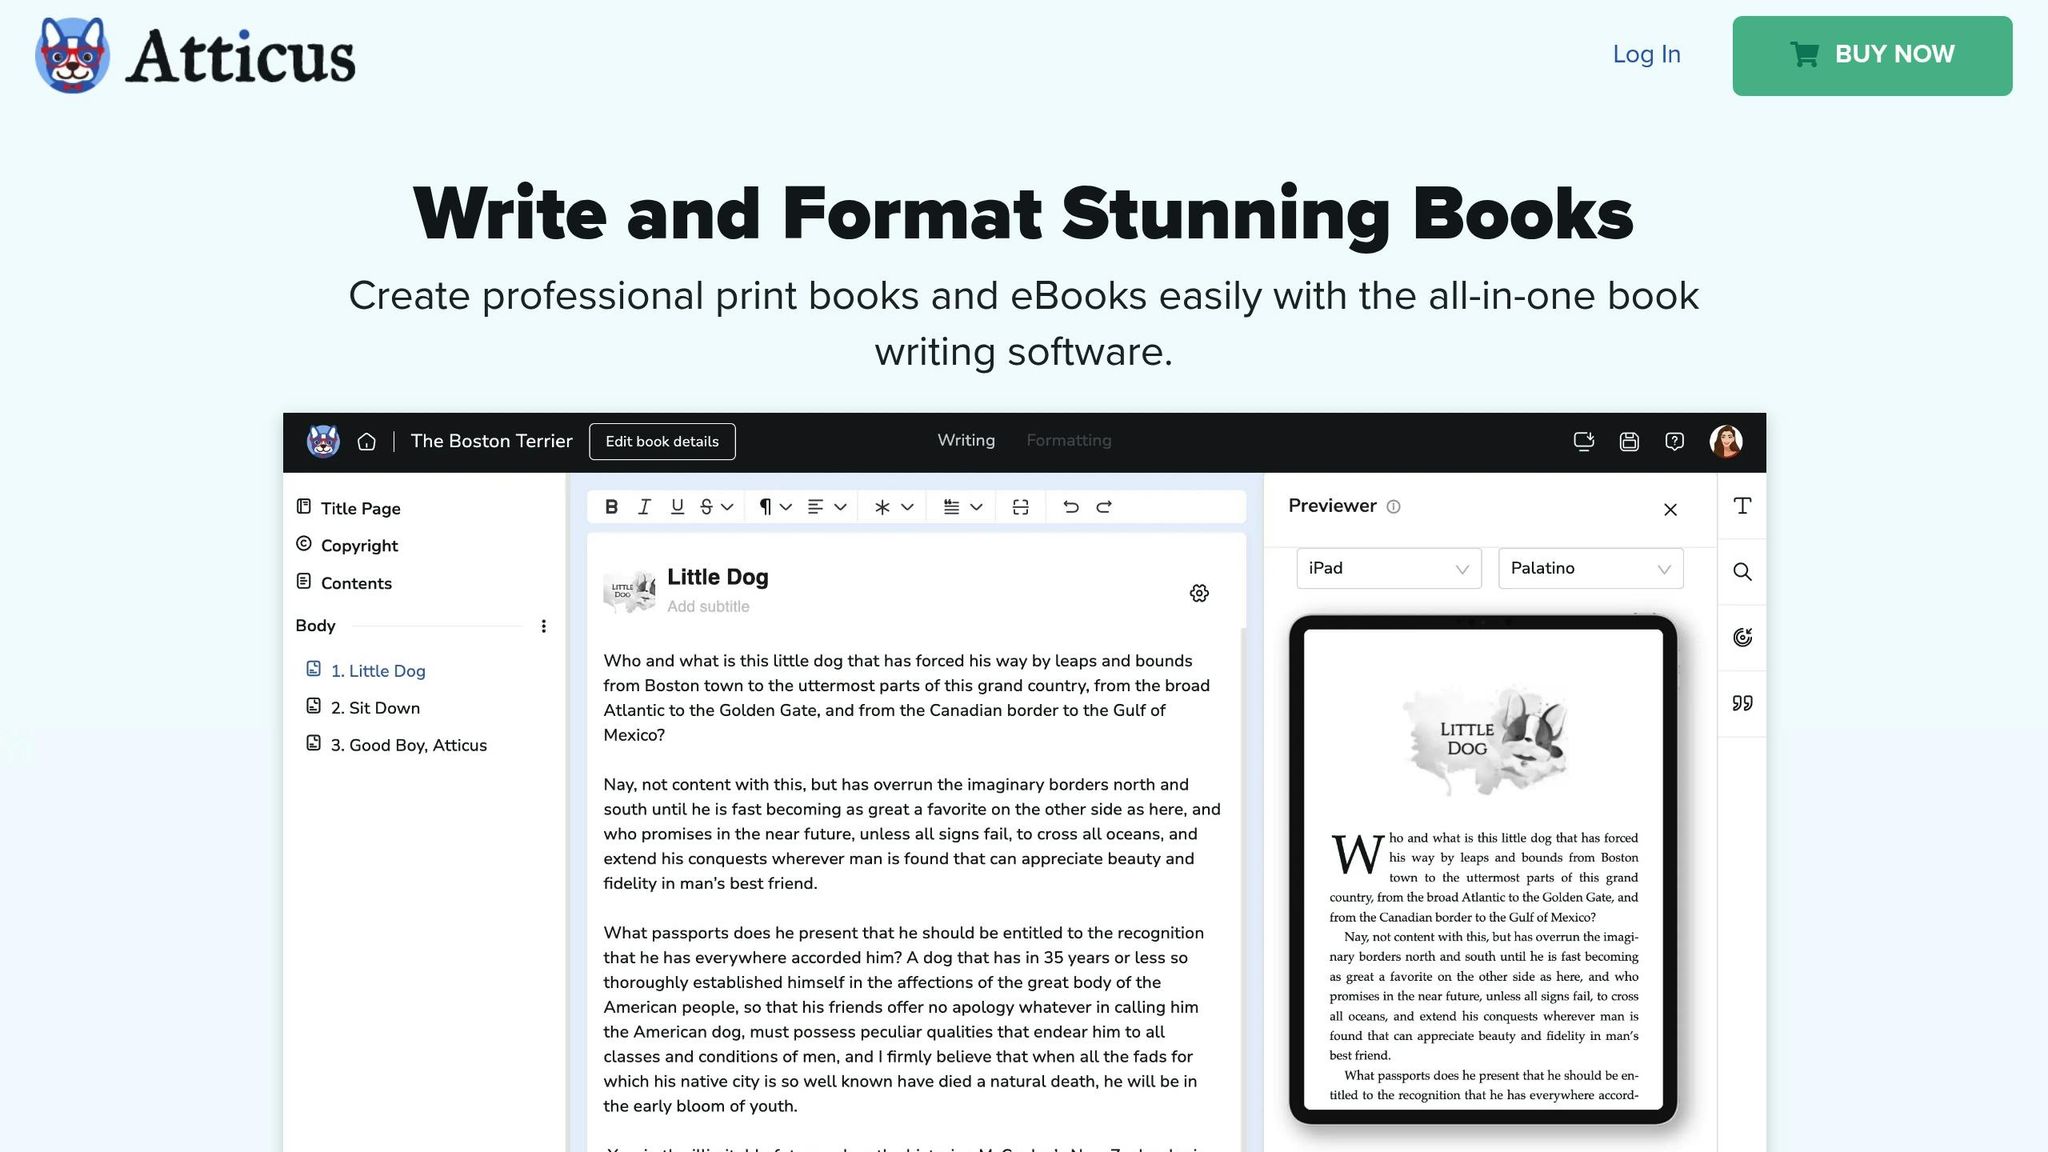Click the quotation marks sidebar icon
Screen dimensions: 2048x1152
coord(1742,703)
